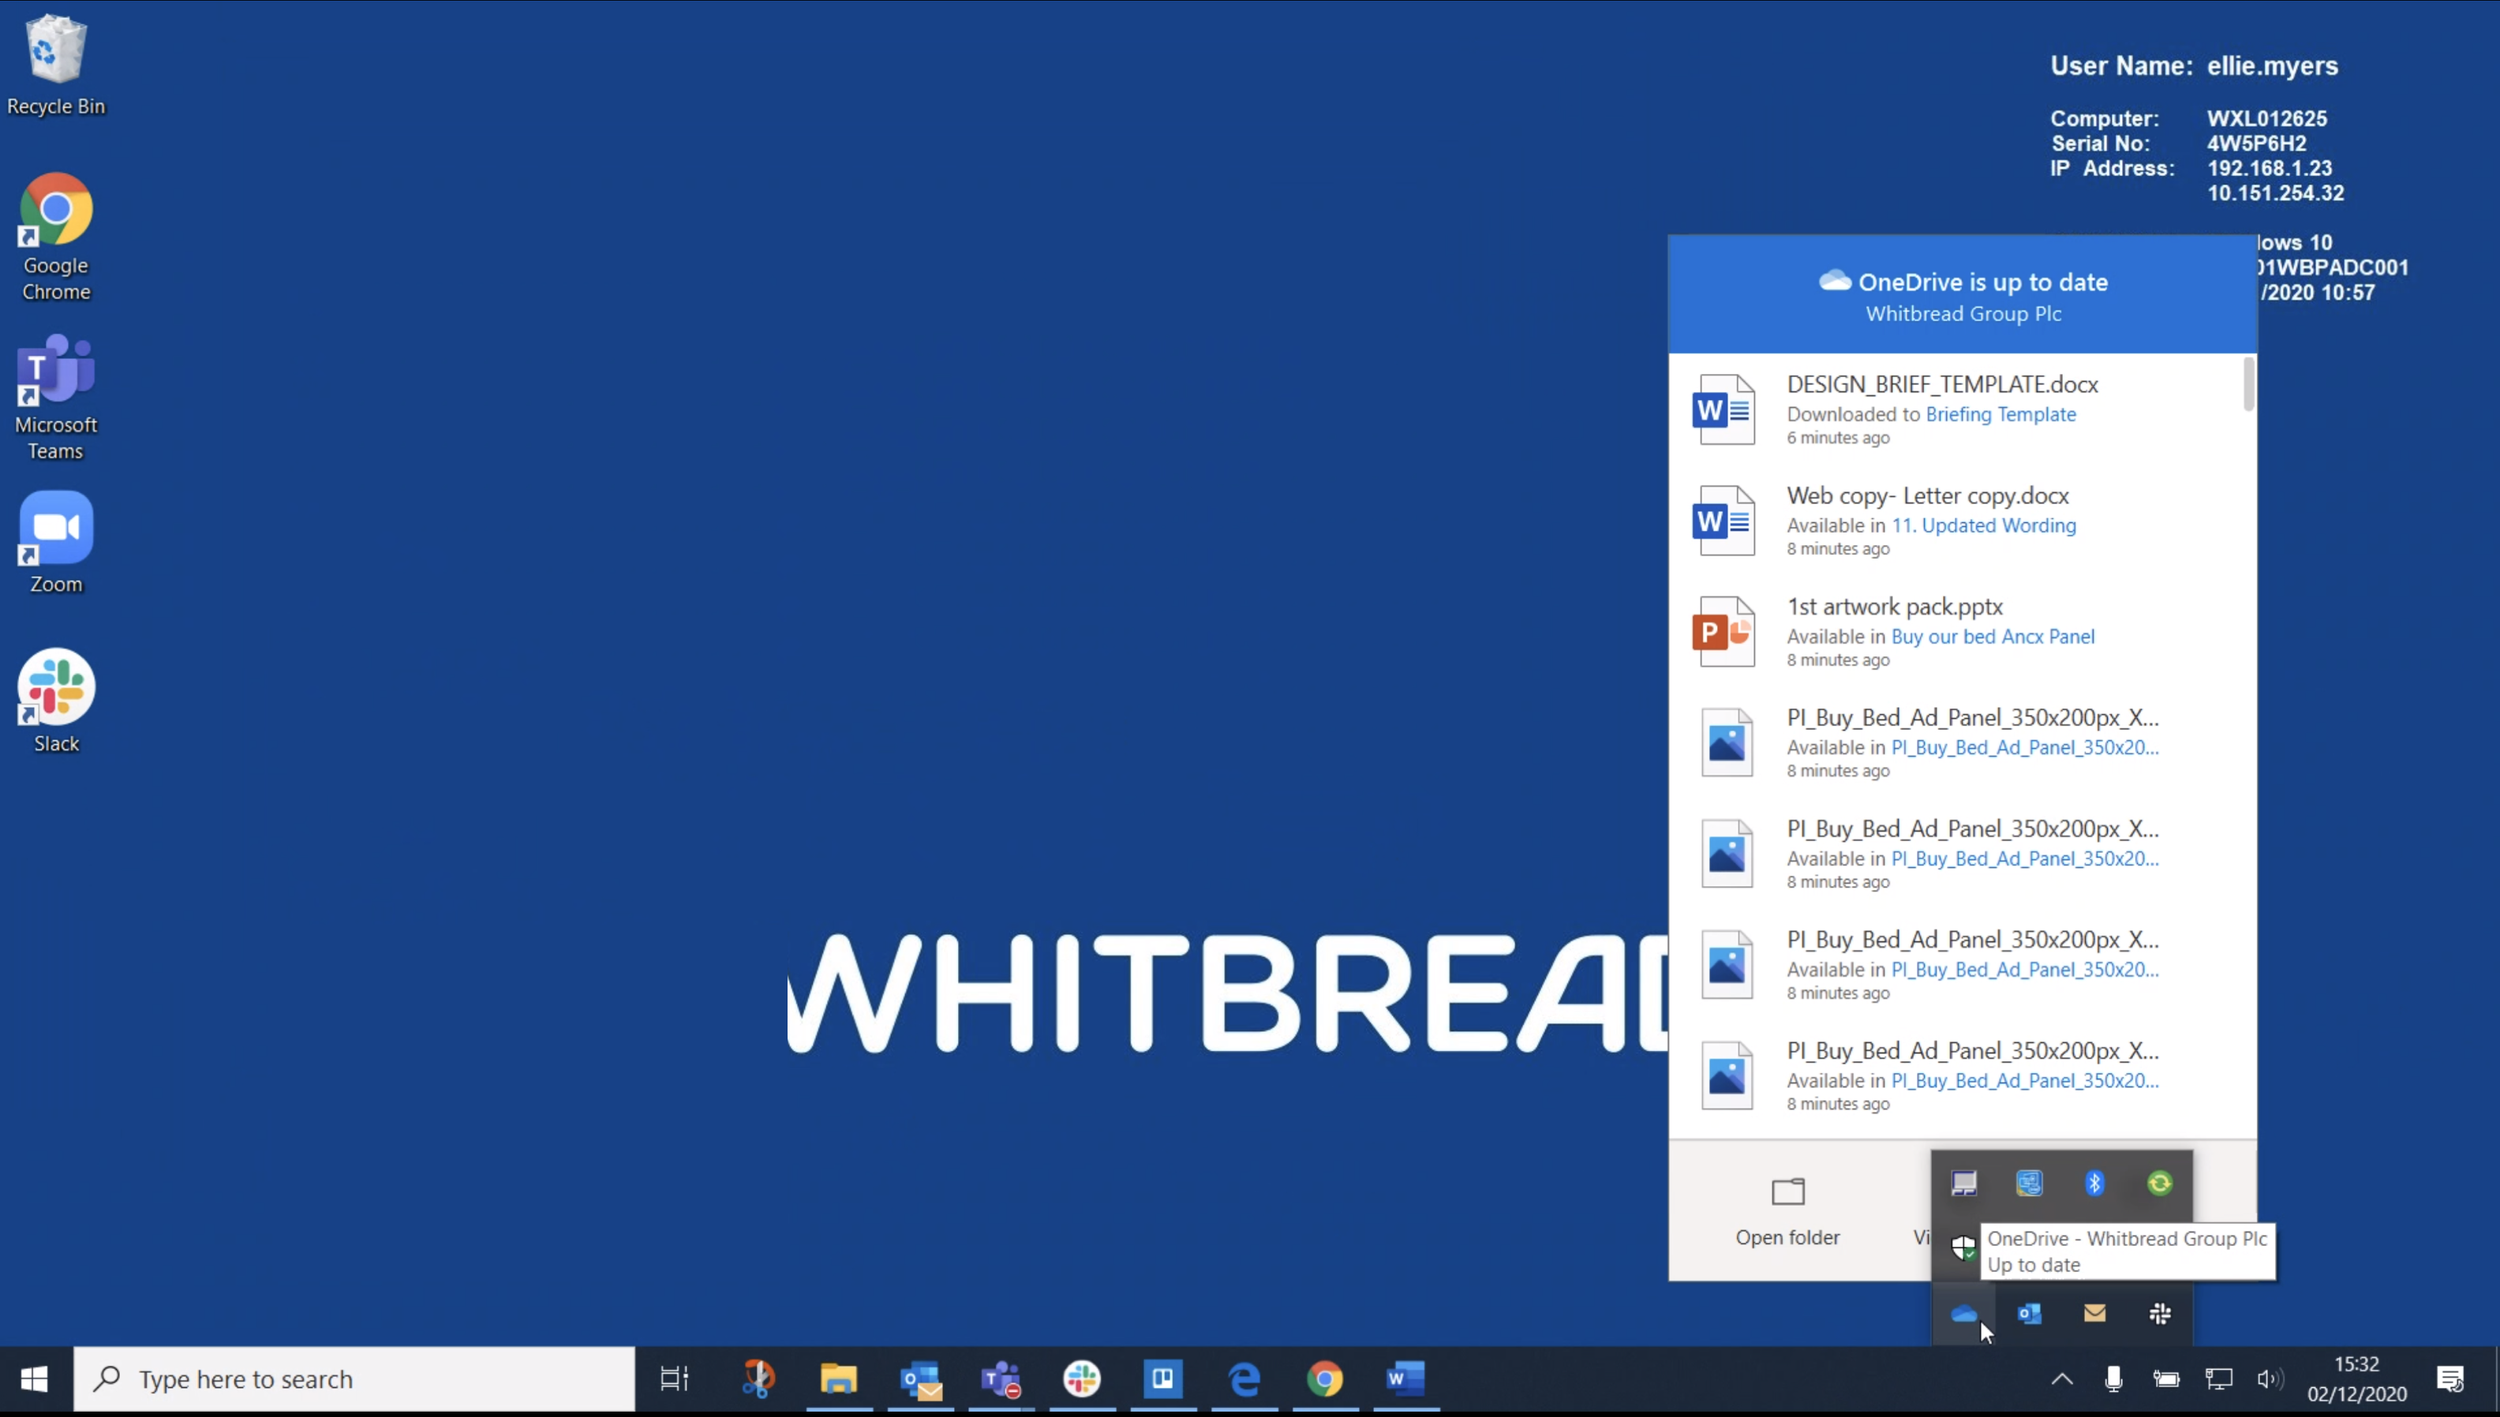Open the Google Chrome desktop shortcut

click(x=56, y=237)
